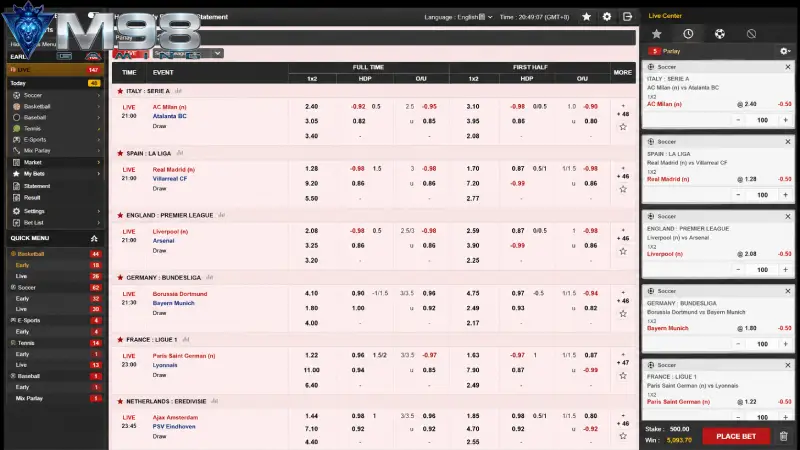Select the LIVE 147 tab in sidebar
The height and width of the screenshot is (450, 800).
(x=55, y=70)
